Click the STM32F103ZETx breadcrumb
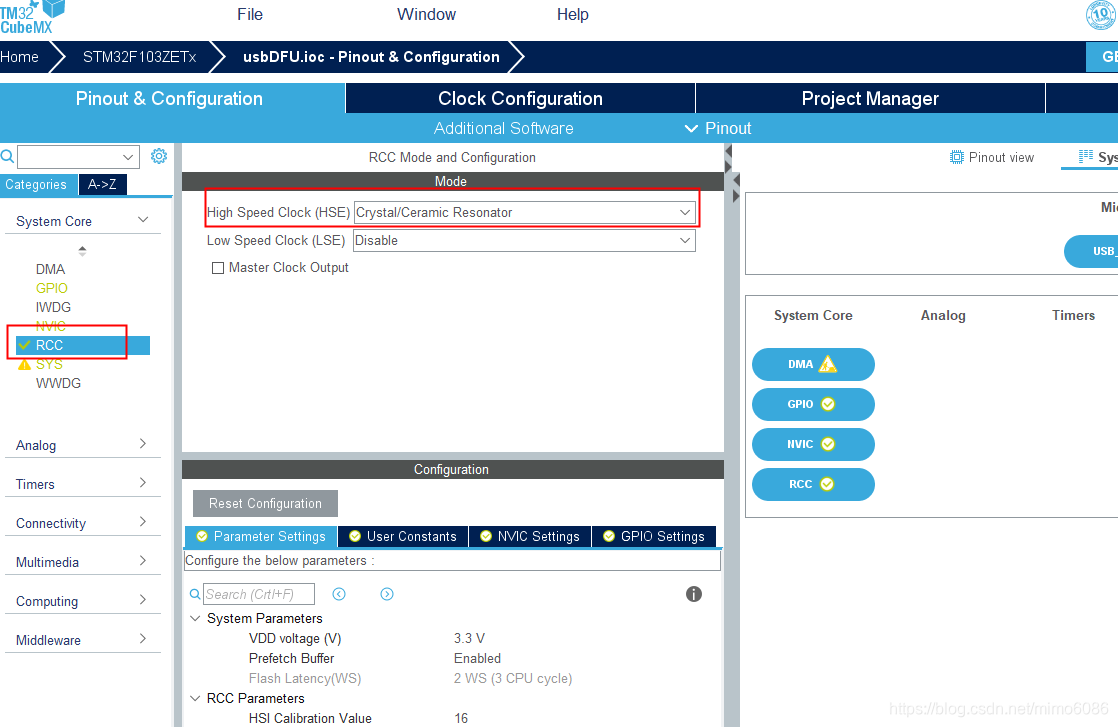 tap(139, 57)
